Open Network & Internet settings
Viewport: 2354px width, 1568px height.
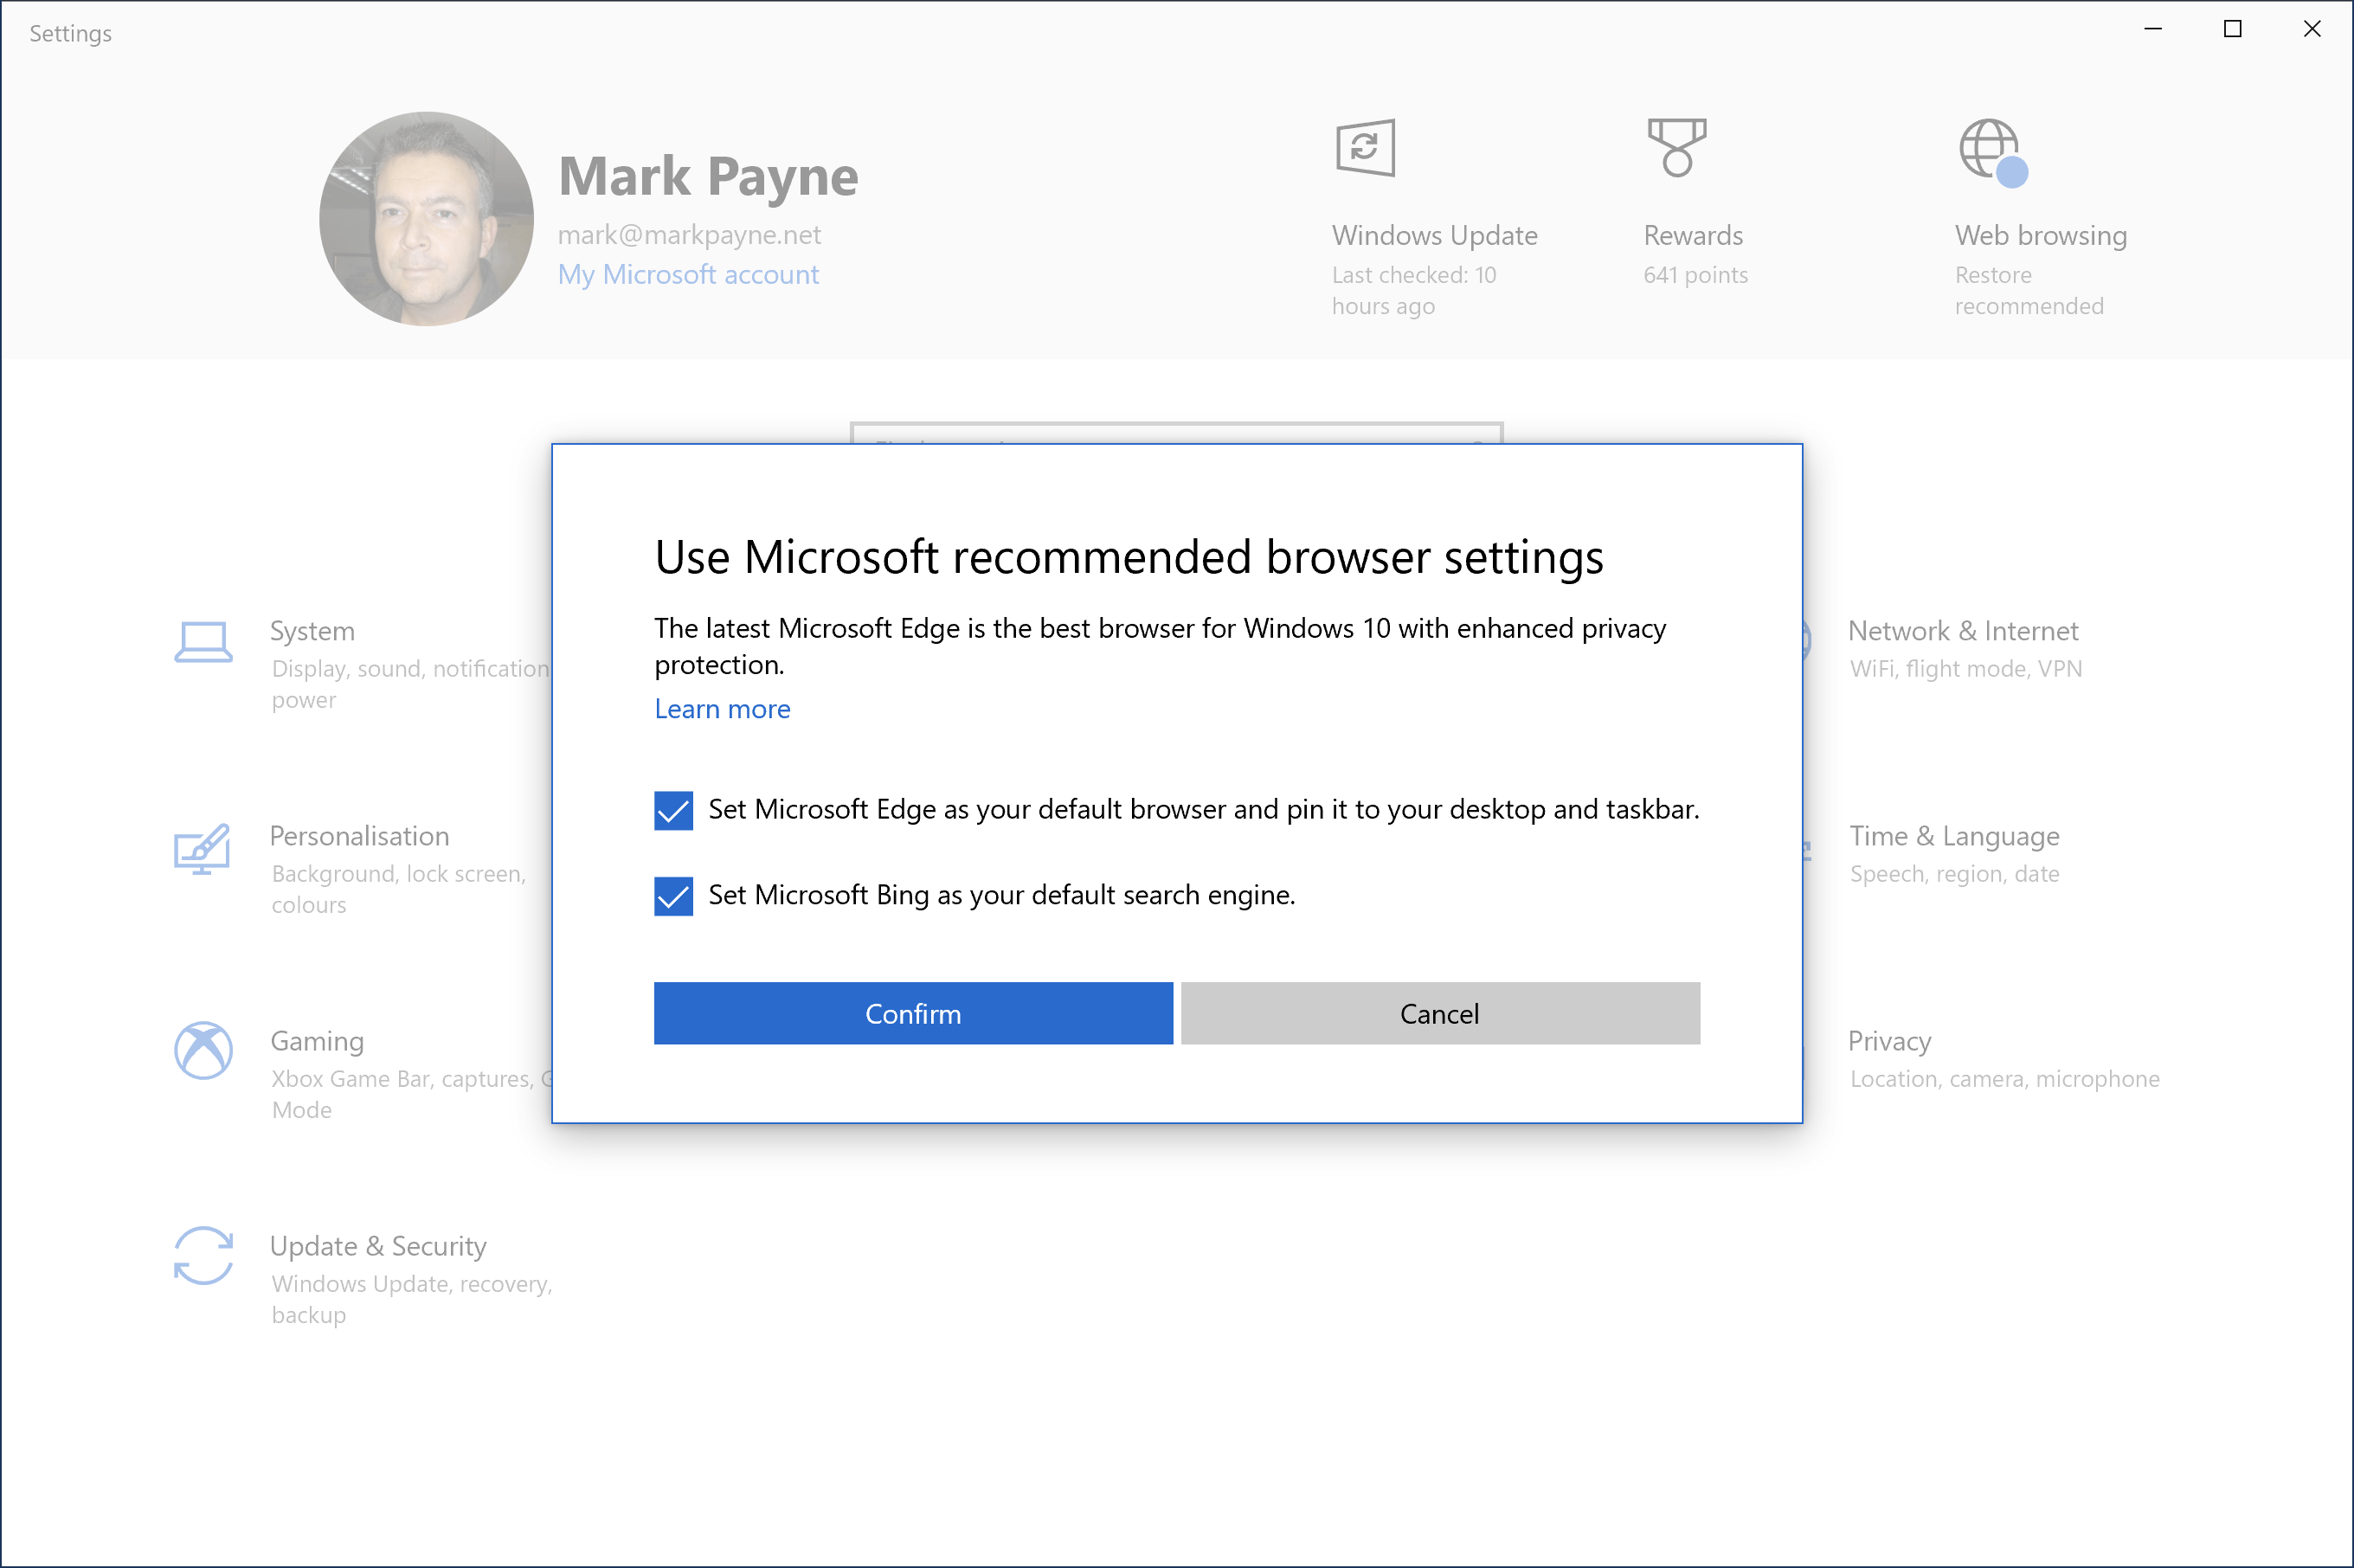1962,632
